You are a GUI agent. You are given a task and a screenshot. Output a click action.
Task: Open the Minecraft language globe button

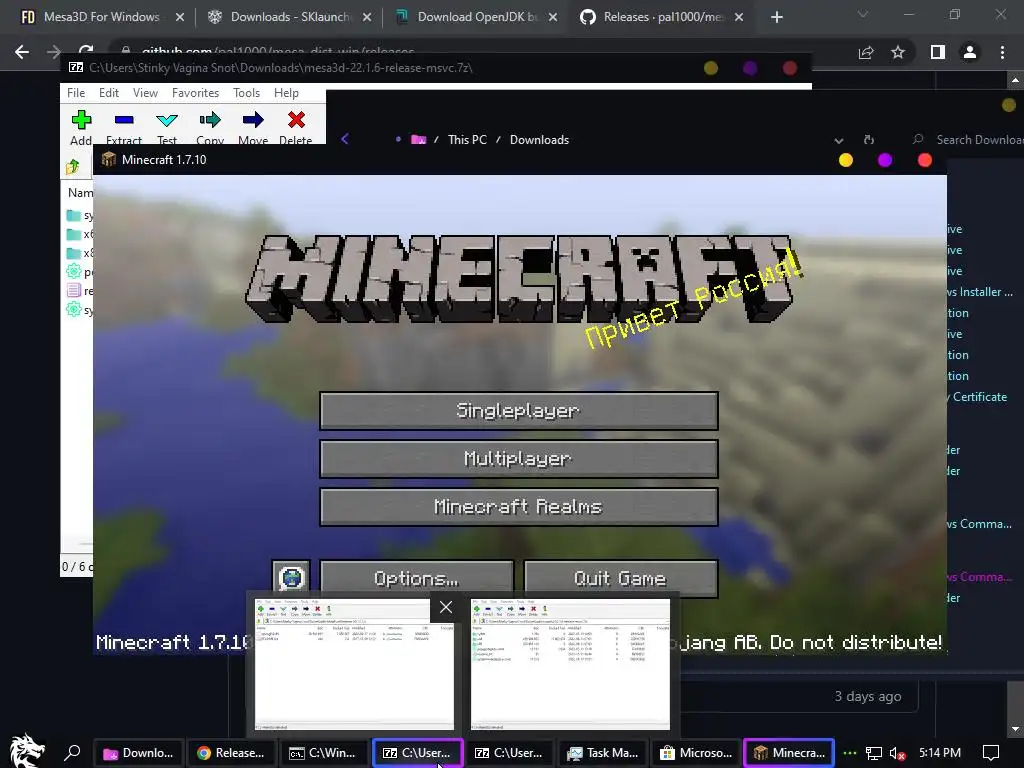click(x=291, y=578)
